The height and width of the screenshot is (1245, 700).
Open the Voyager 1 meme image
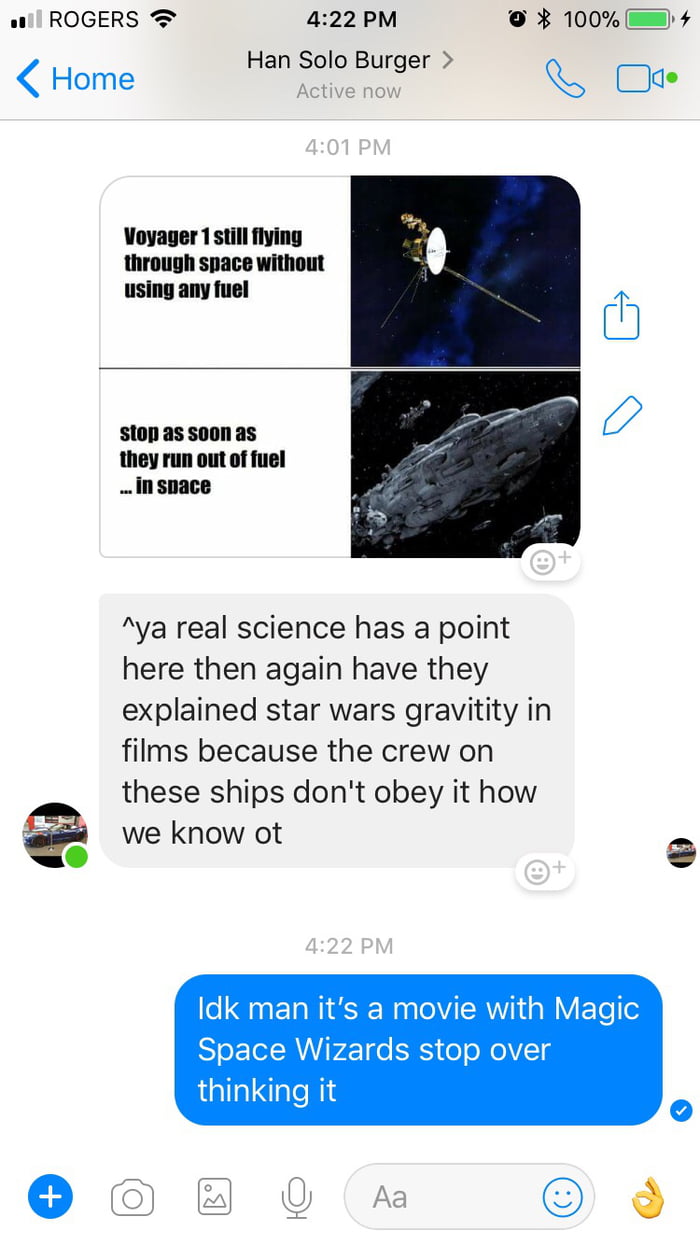click(340, 366)
